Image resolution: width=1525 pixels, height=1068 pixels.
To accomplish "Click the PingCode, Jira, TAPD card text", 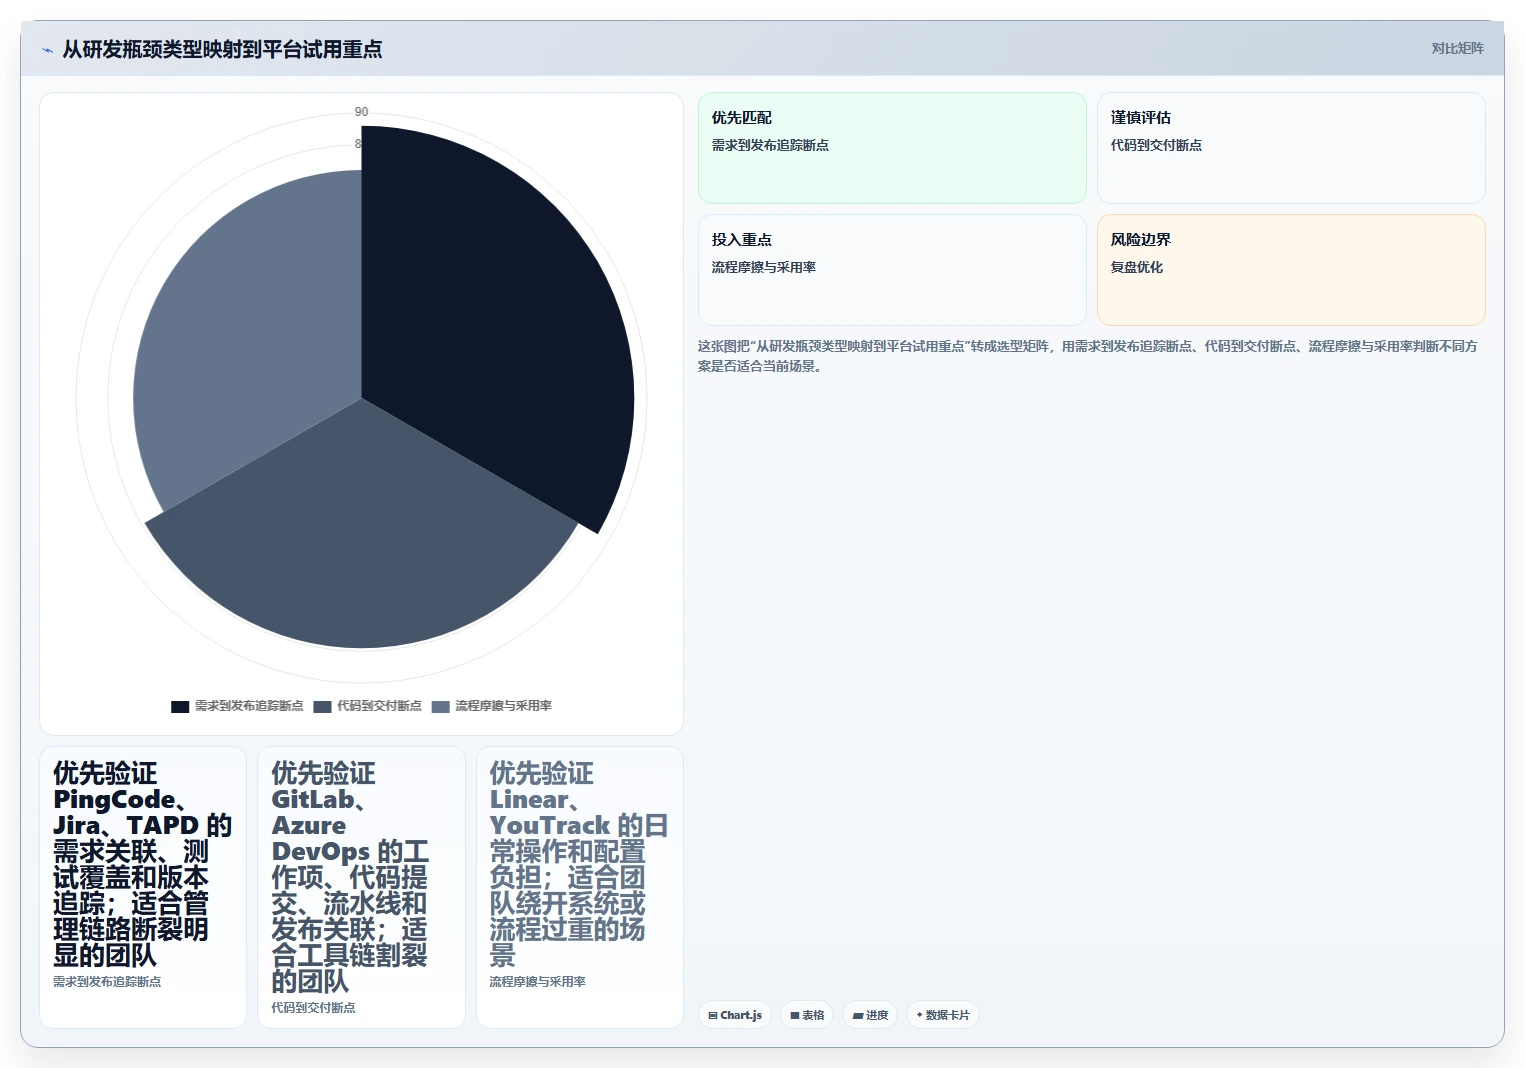I will (x=142, y=864).
